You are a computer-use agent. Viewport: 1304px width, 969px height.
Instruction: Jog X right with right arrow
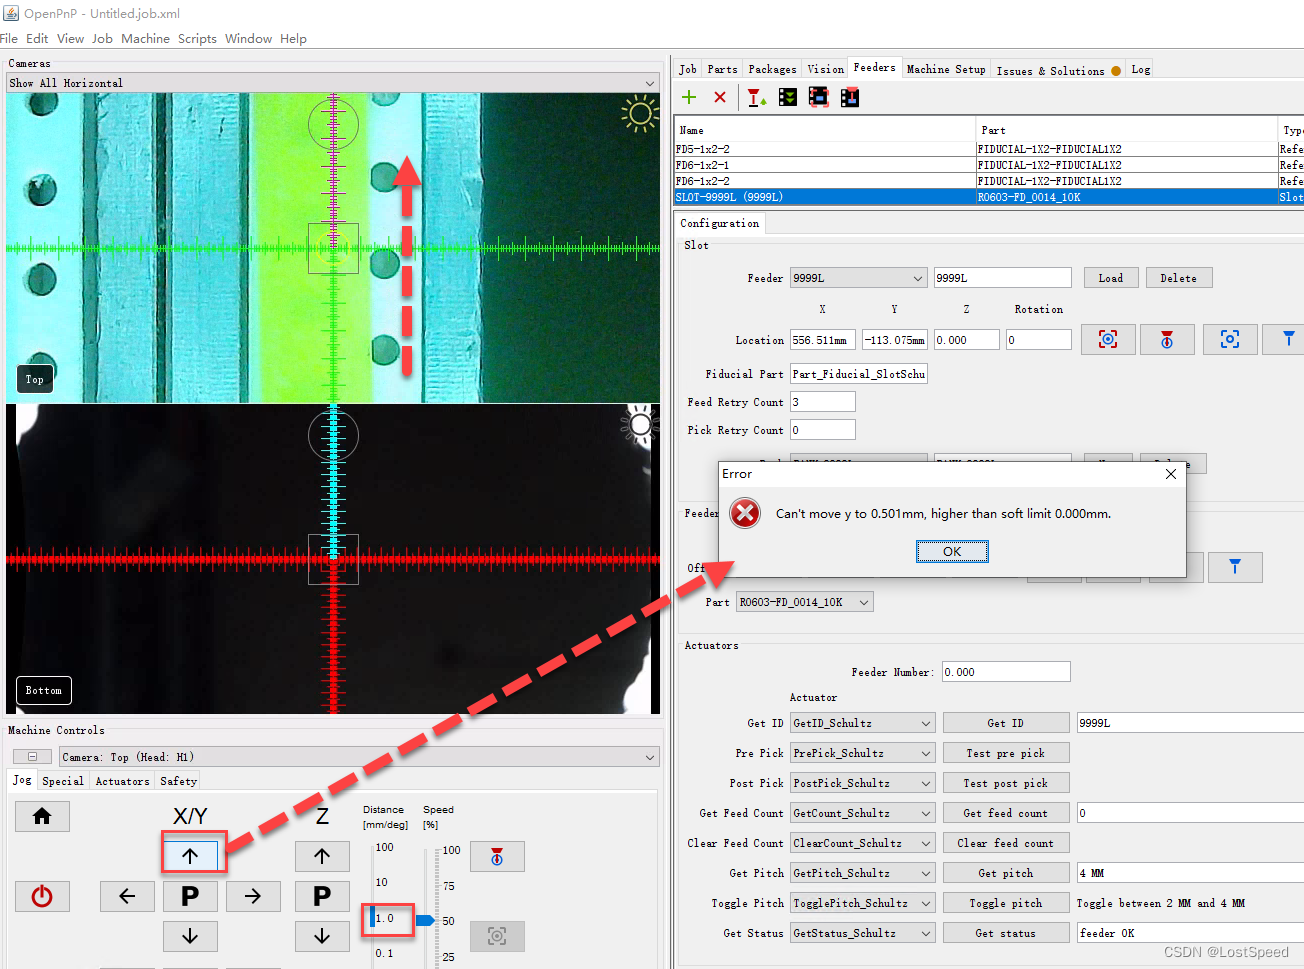253,896
